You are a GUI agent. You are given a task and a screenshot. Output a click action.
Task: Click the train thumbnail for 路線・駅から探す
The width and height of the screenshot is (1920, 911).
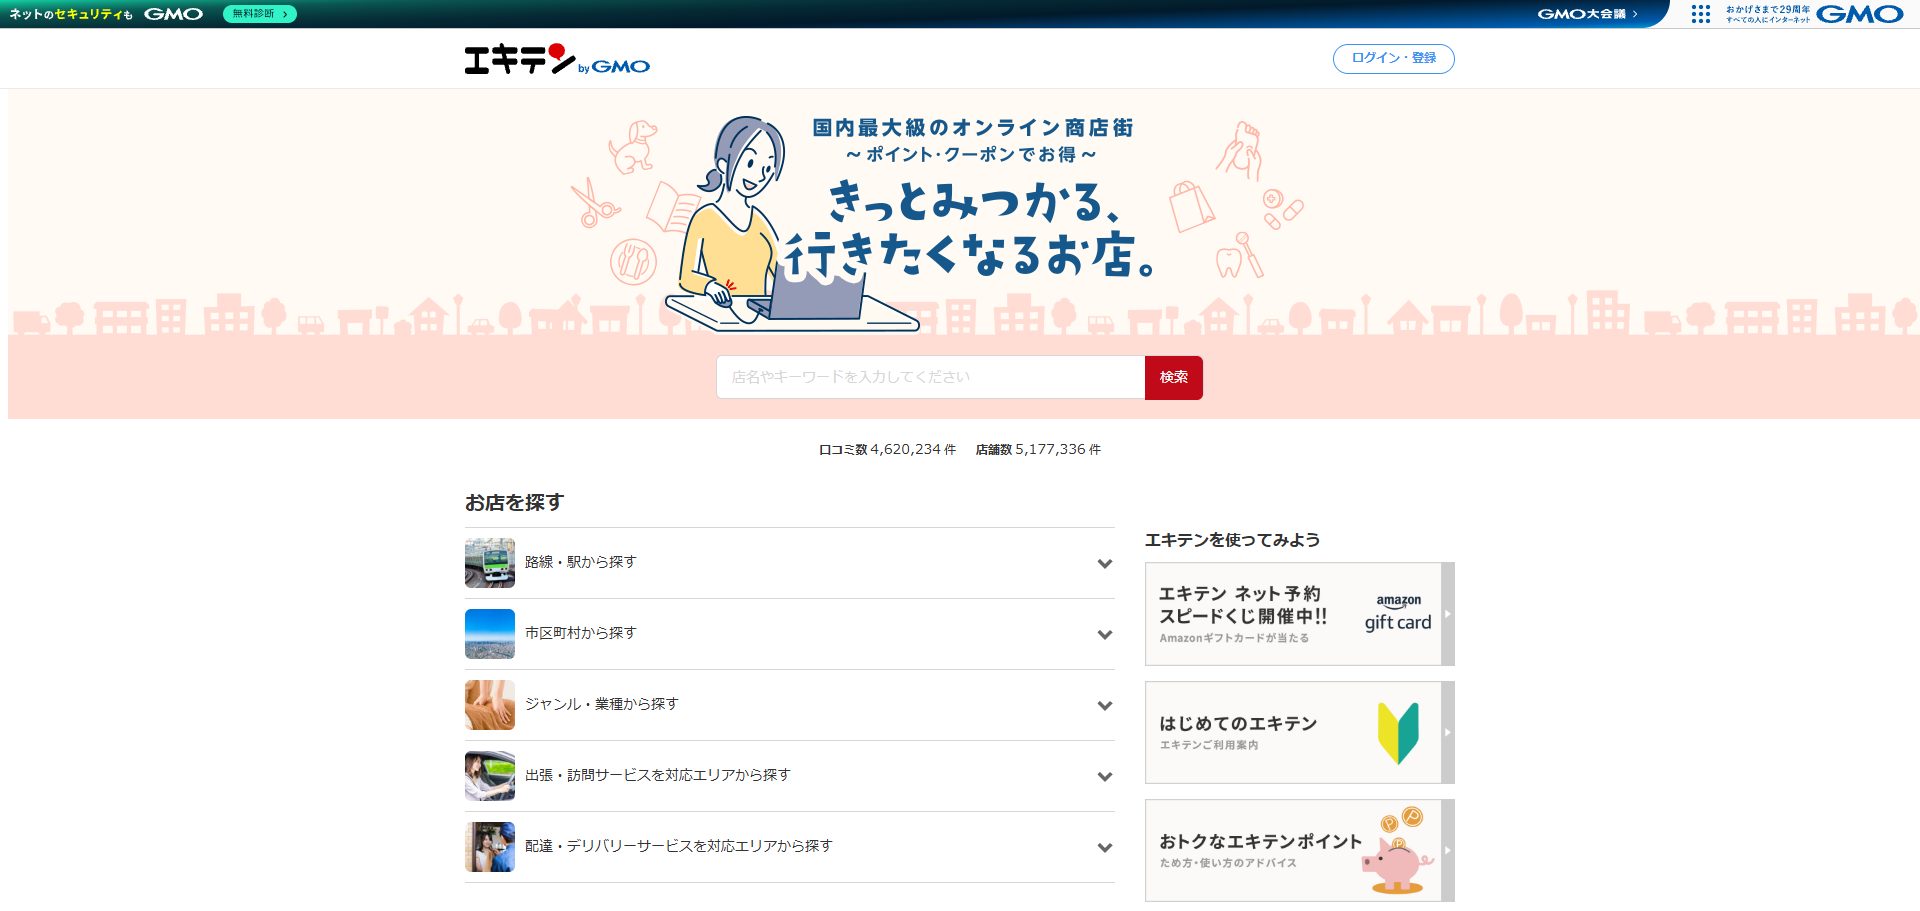489,562
